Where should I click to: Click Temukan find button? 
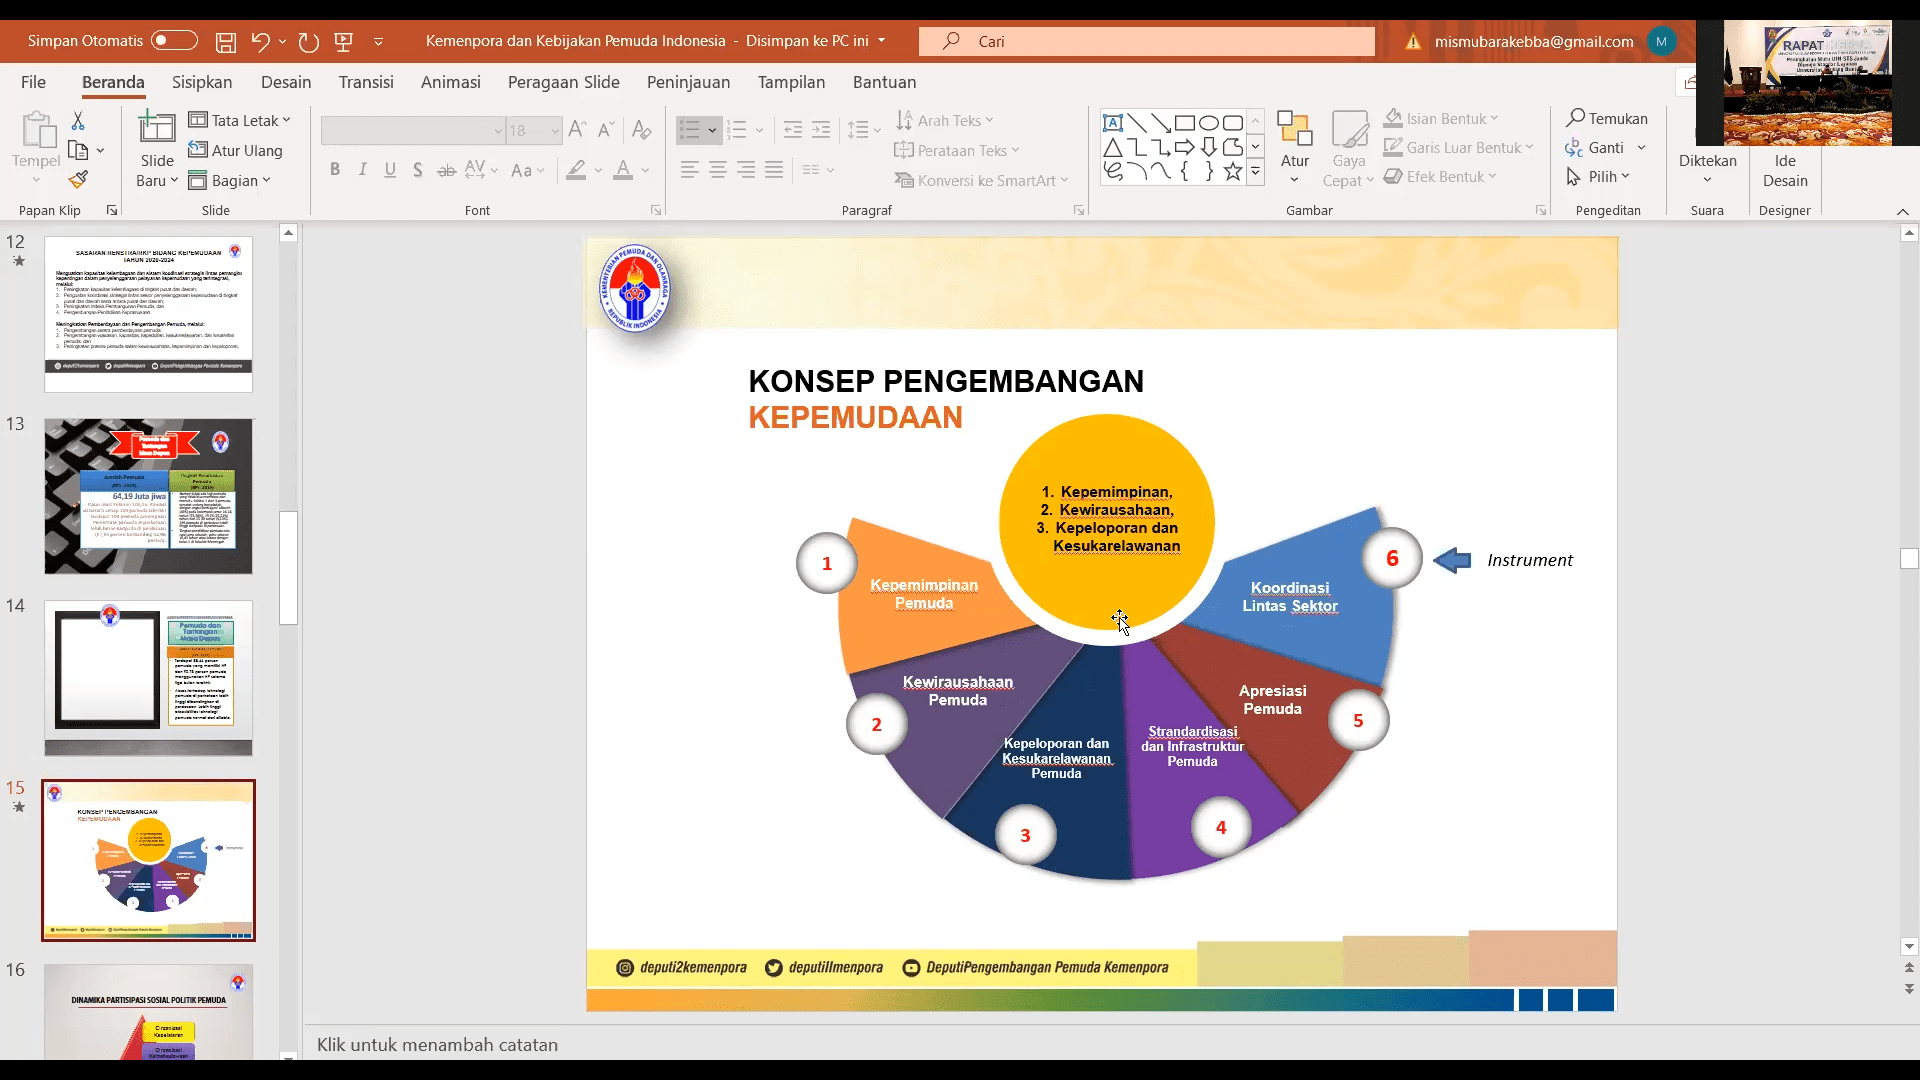tap(1607, 118)
